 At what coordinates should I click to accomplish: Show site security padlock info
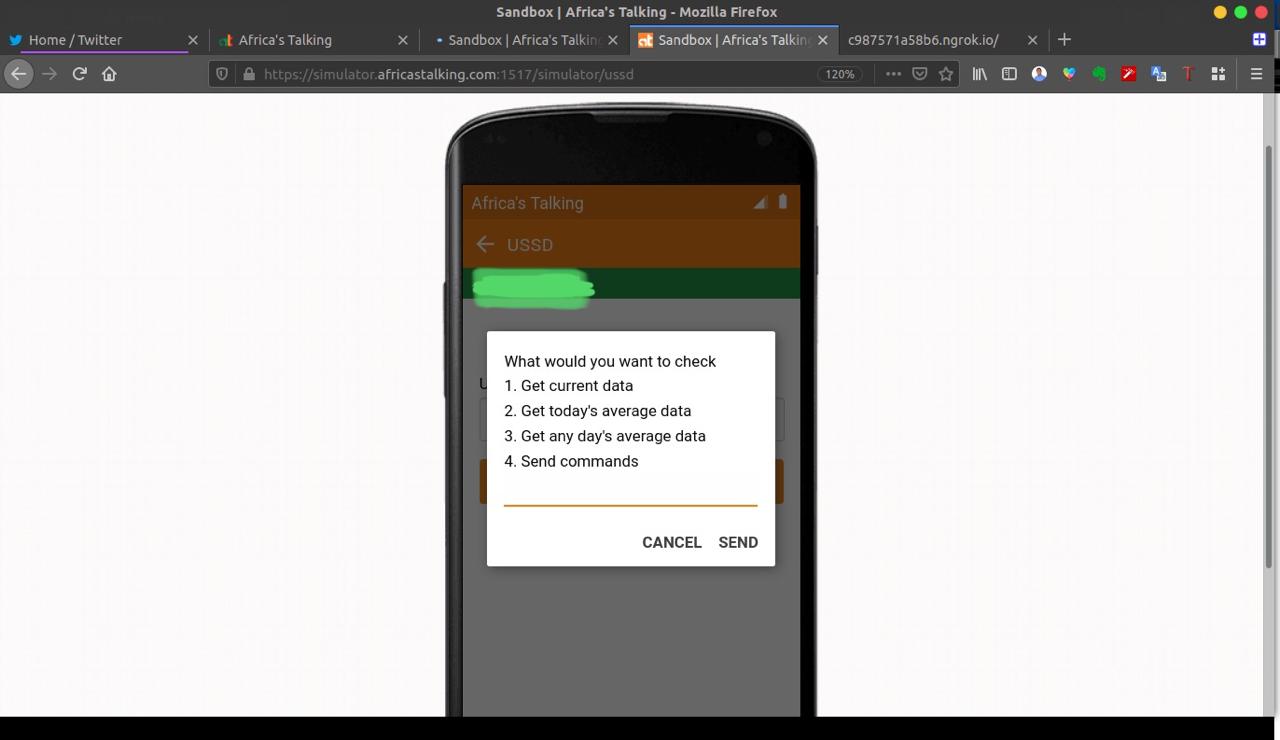click(248, 74)
